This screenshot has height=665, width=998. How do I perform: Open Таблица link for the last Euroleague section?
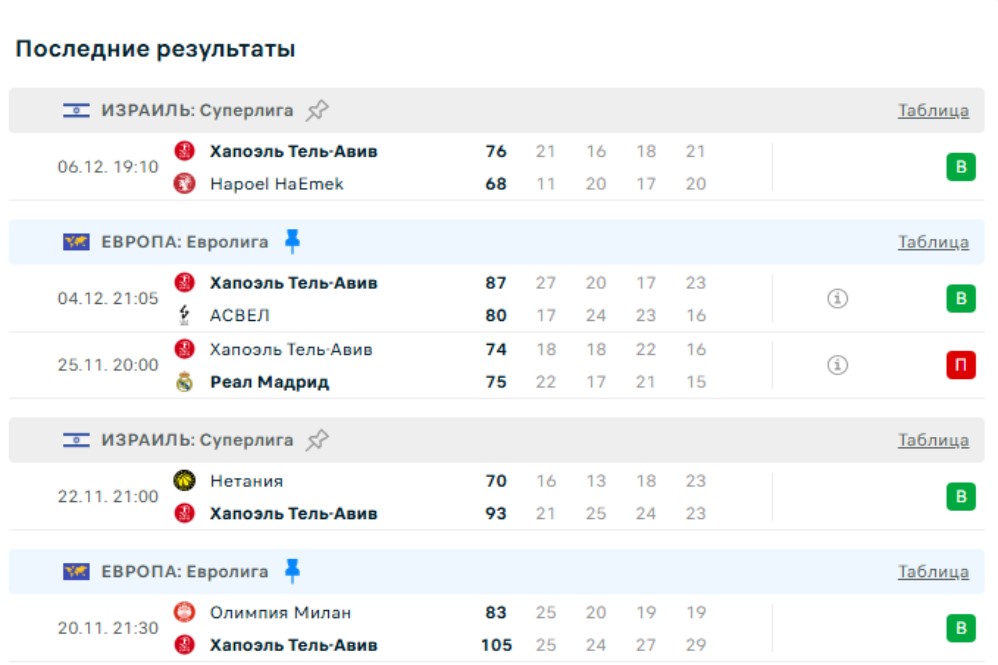coord(932,572)
